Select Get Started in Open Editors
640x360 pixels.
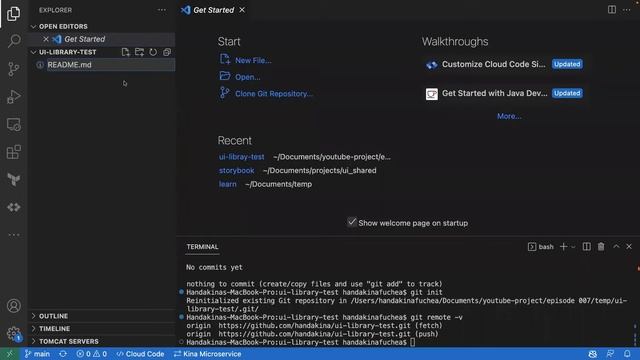click(x=102, y=39)
